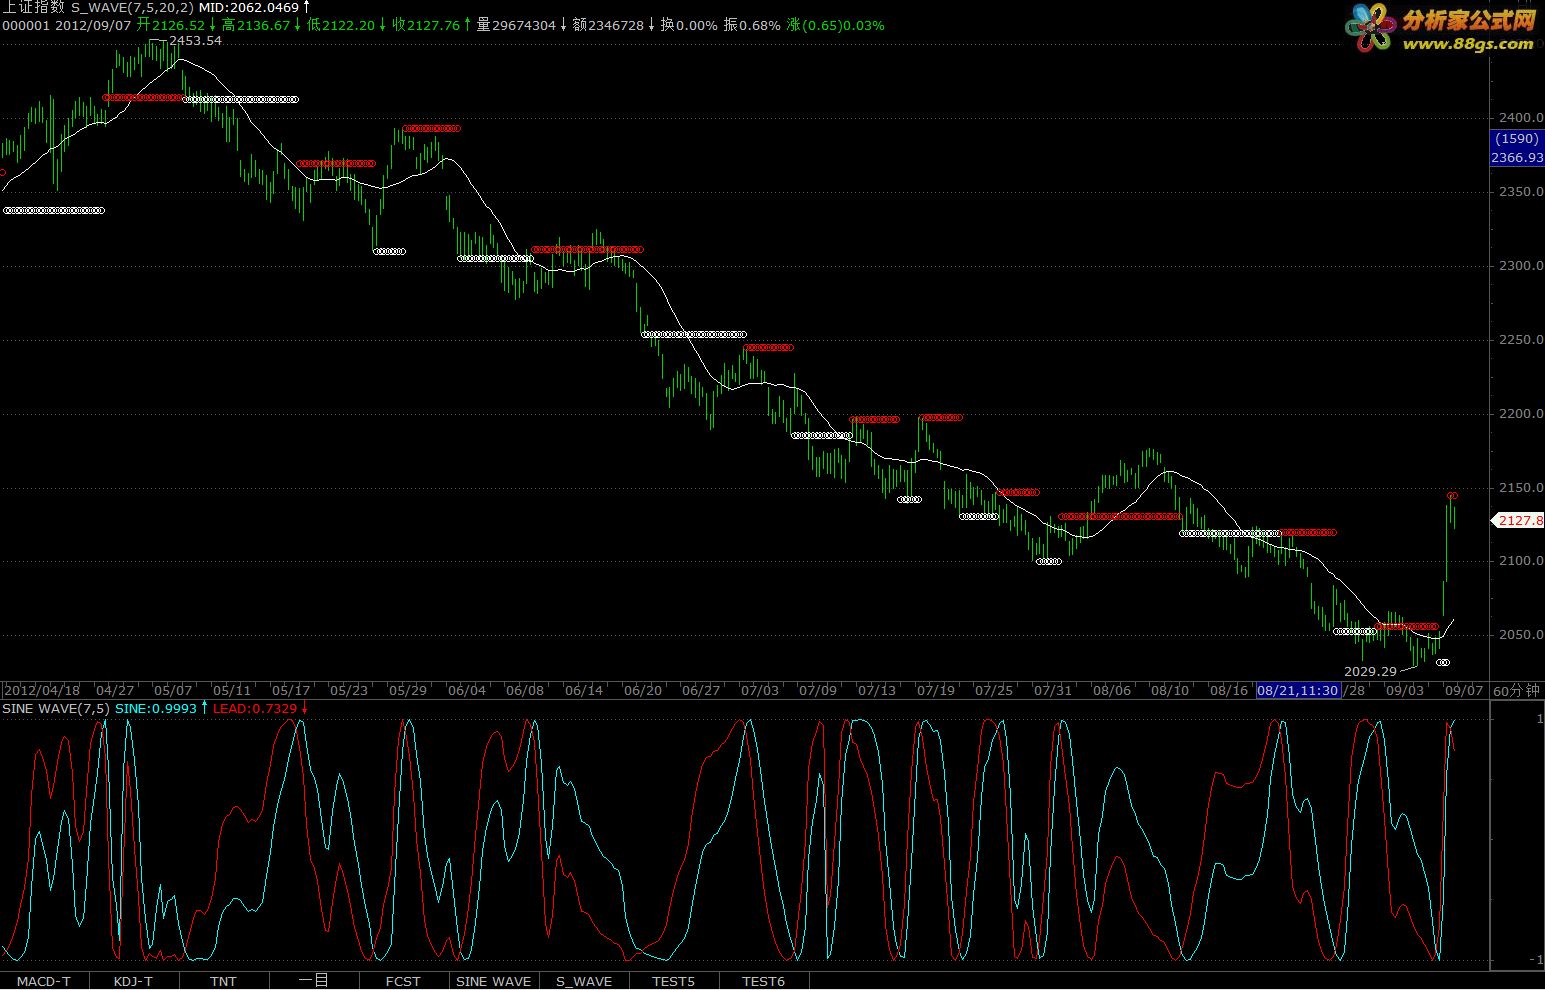
Task: Click the 2029.29 lowest price label
Action: pos(1371,672)
